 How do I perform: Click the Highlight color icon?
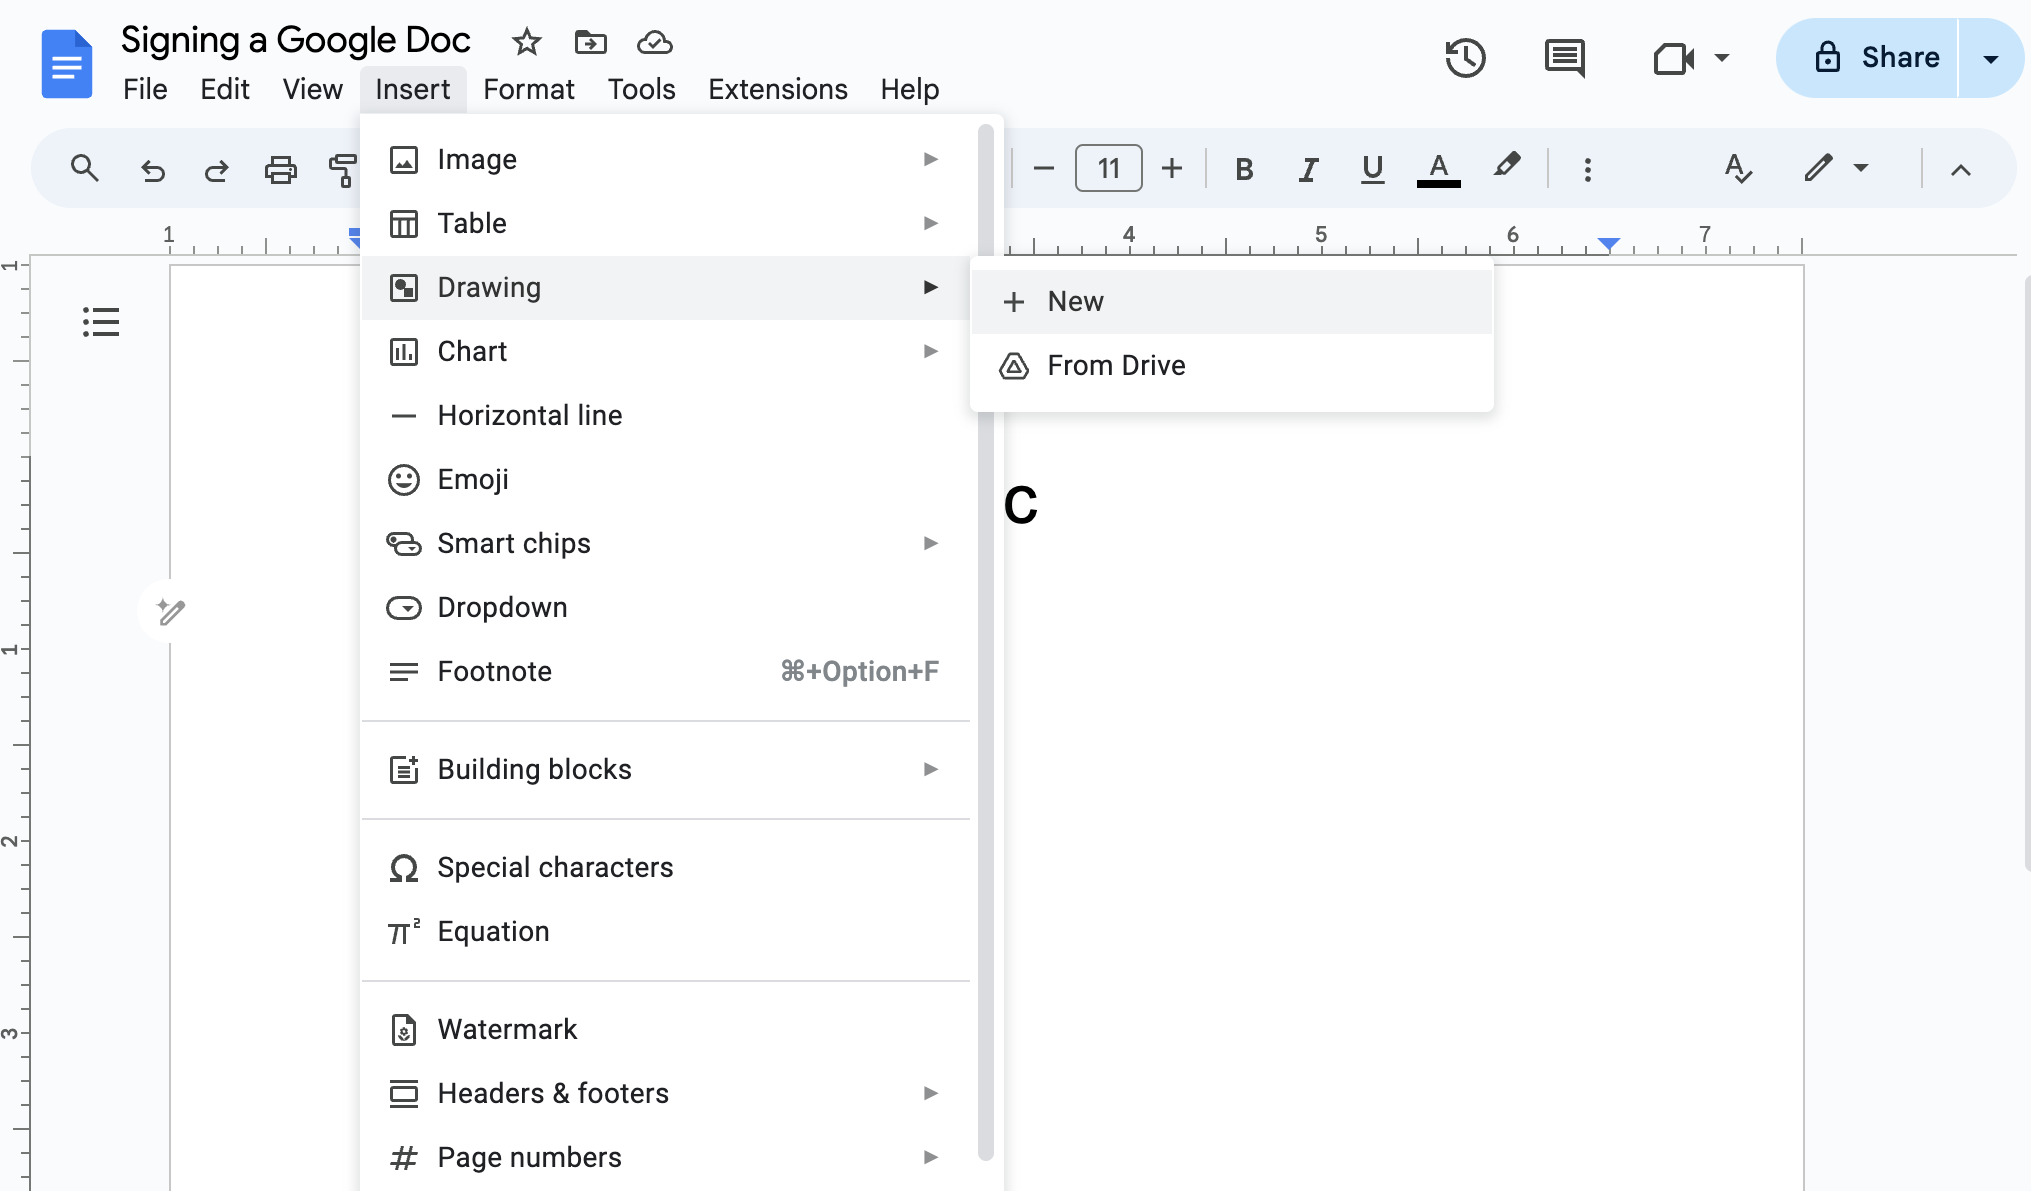click(x=1507, y=167)
